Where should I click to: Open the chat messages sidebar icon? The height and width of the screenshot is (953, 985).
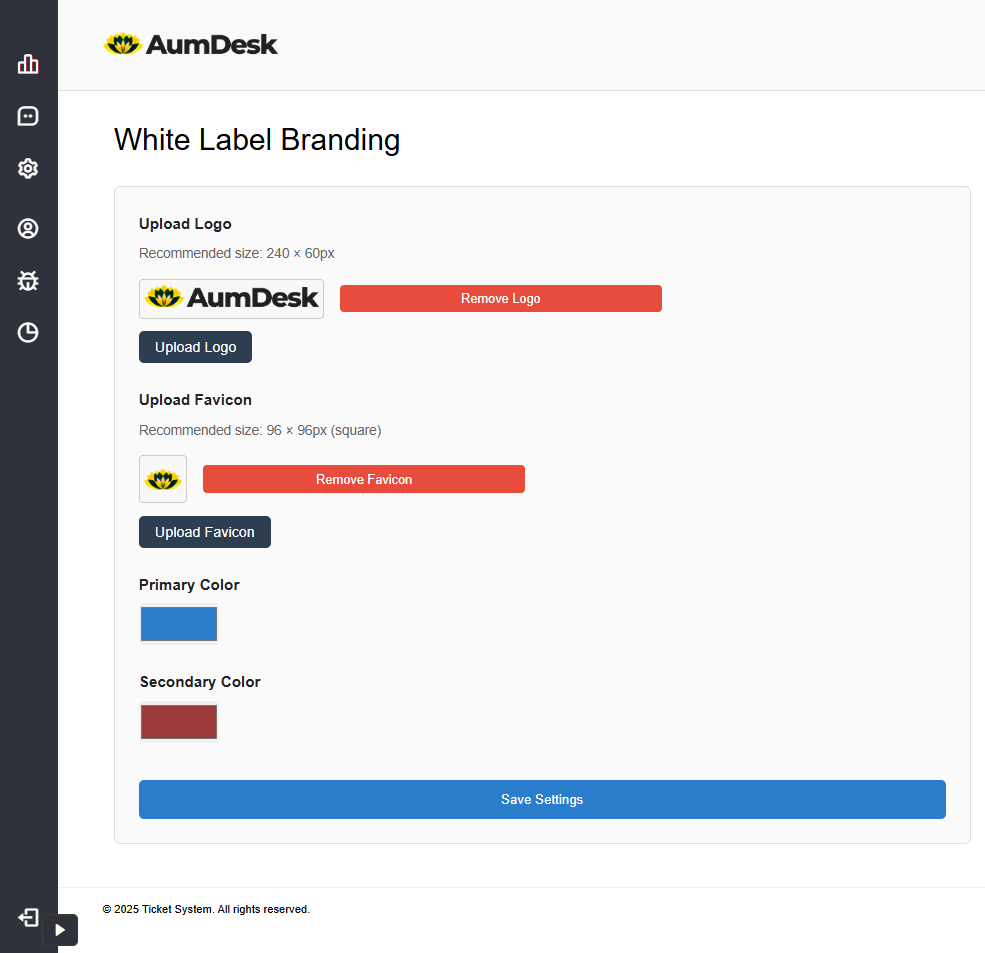28,116
